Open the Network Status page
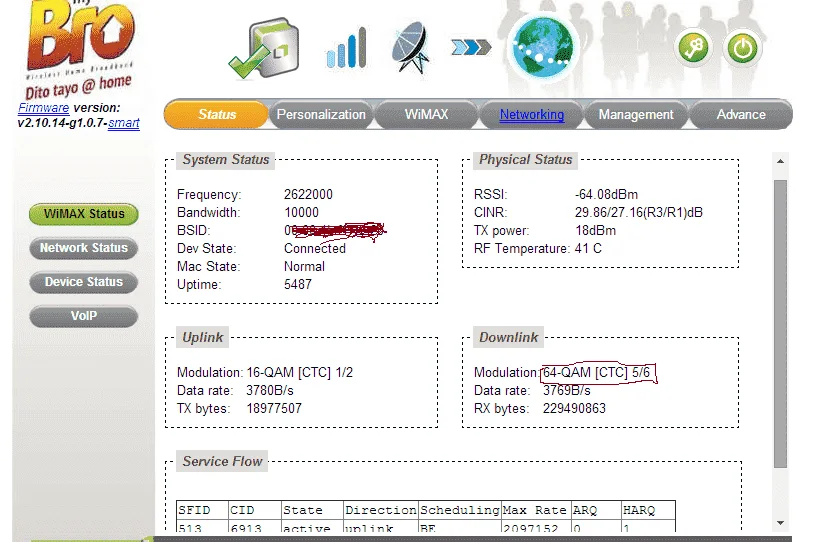The height and width of the screenshot is (542, 838). pyautogui.click(x=84, y=248)
